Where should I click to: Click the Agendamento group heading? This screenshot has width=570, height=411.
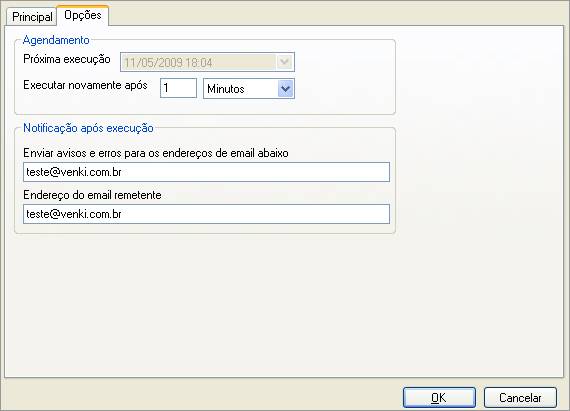coord(56,40)
